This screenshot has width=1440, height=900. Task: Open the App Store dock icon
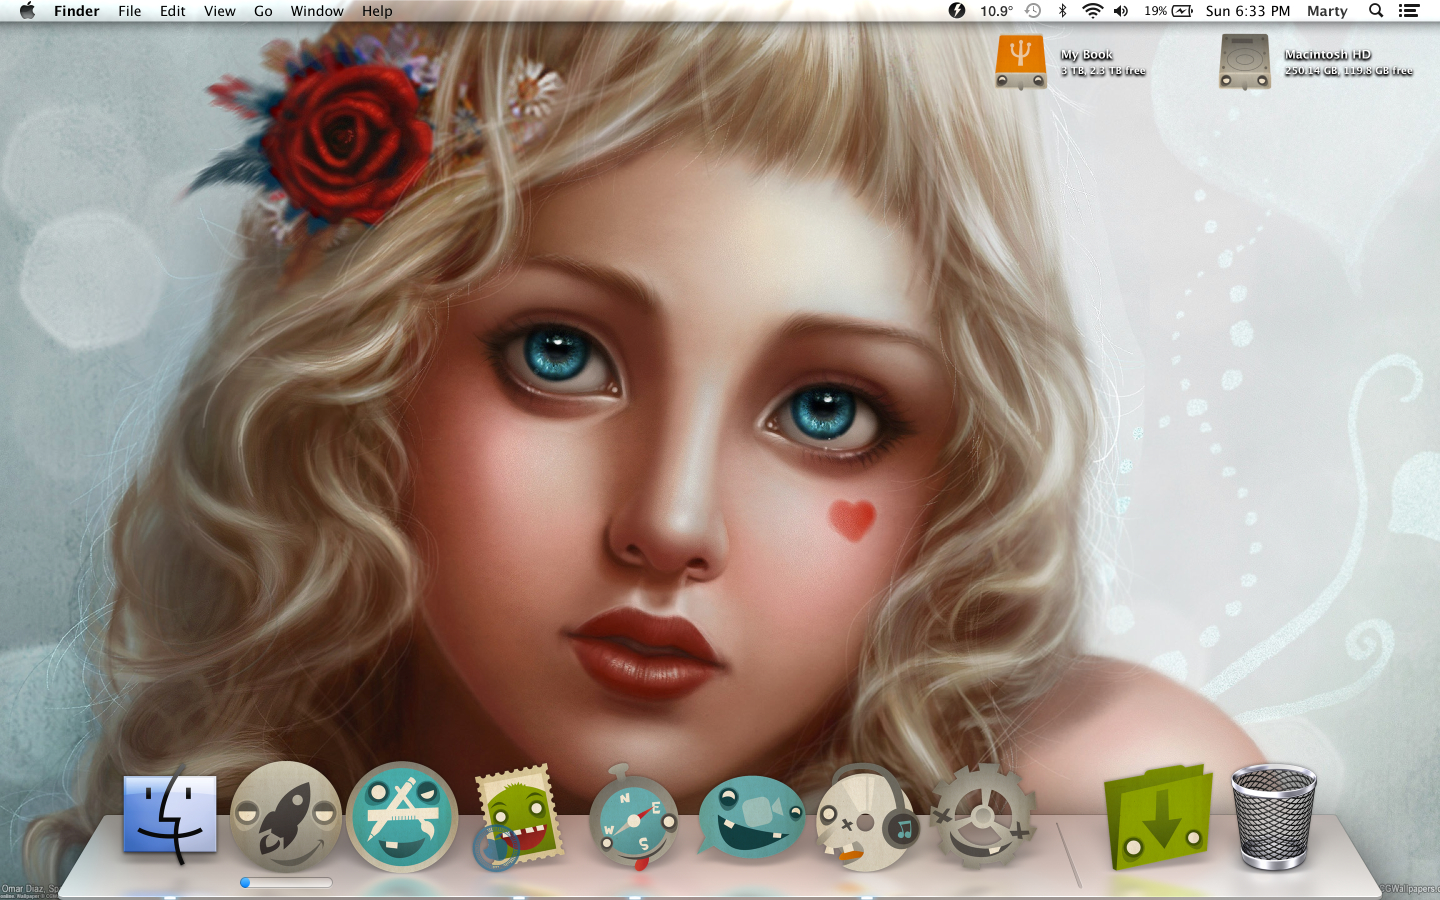[402, 816]
